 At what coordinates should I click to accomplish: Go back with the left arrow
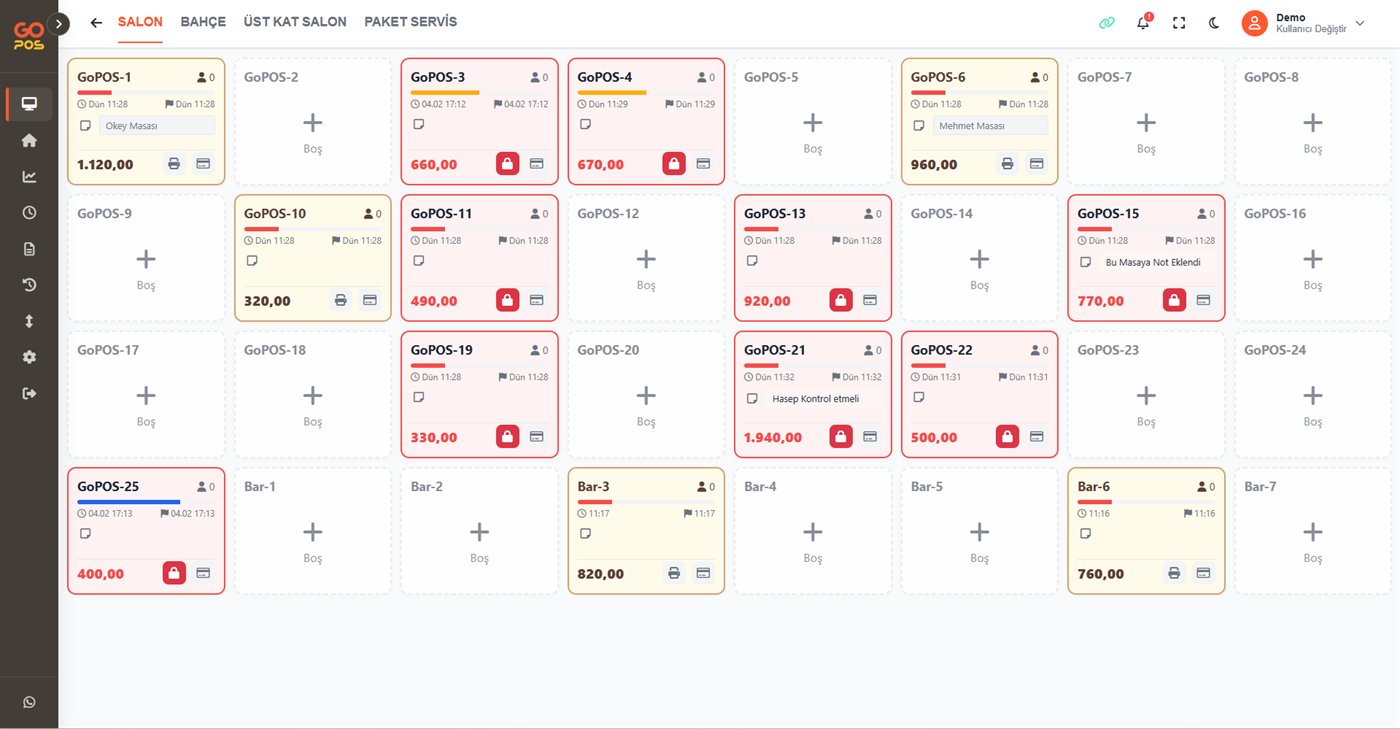(x=96, y=23)
